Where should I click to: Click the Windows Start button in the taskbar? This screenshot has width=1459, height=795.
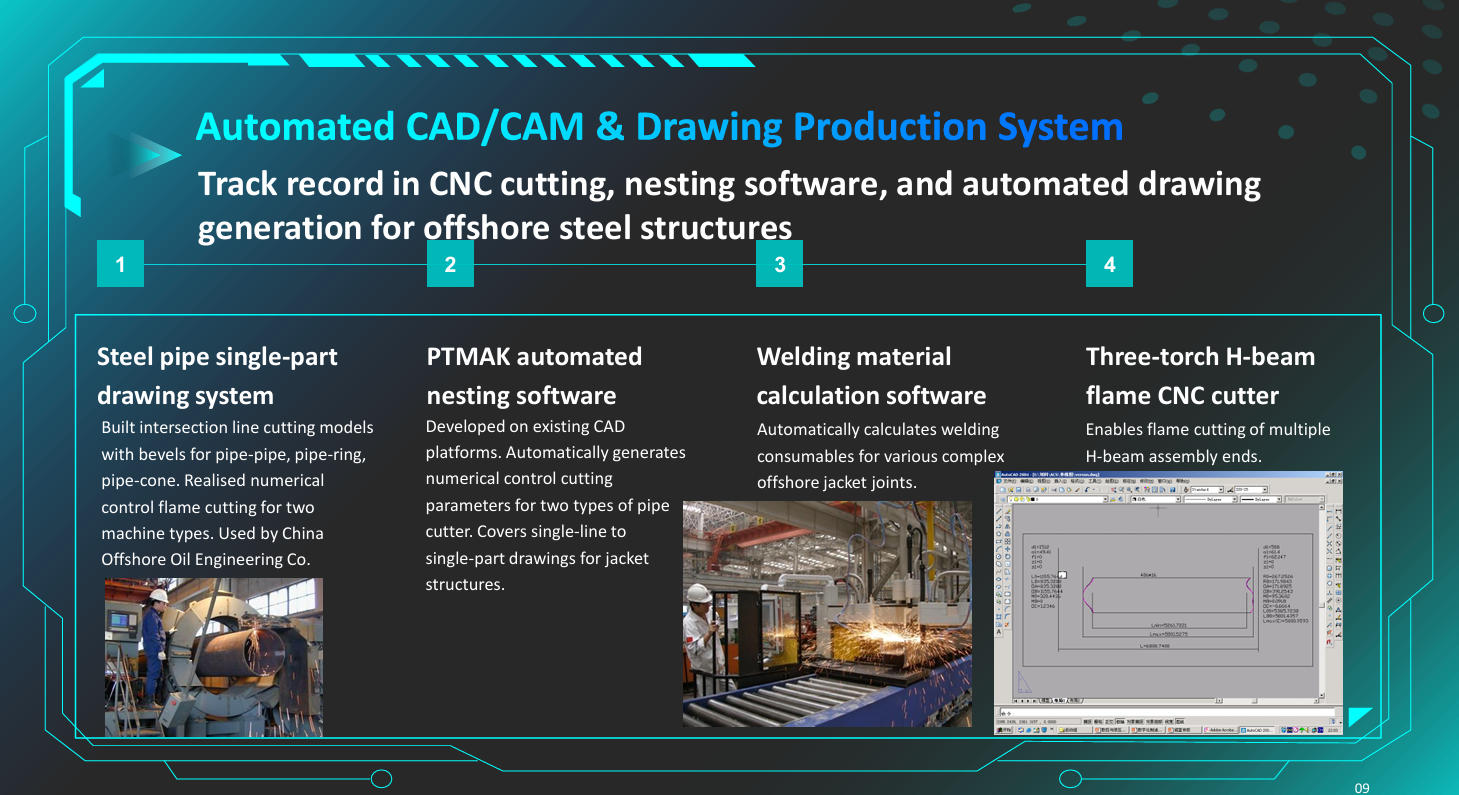(1003, 730)
